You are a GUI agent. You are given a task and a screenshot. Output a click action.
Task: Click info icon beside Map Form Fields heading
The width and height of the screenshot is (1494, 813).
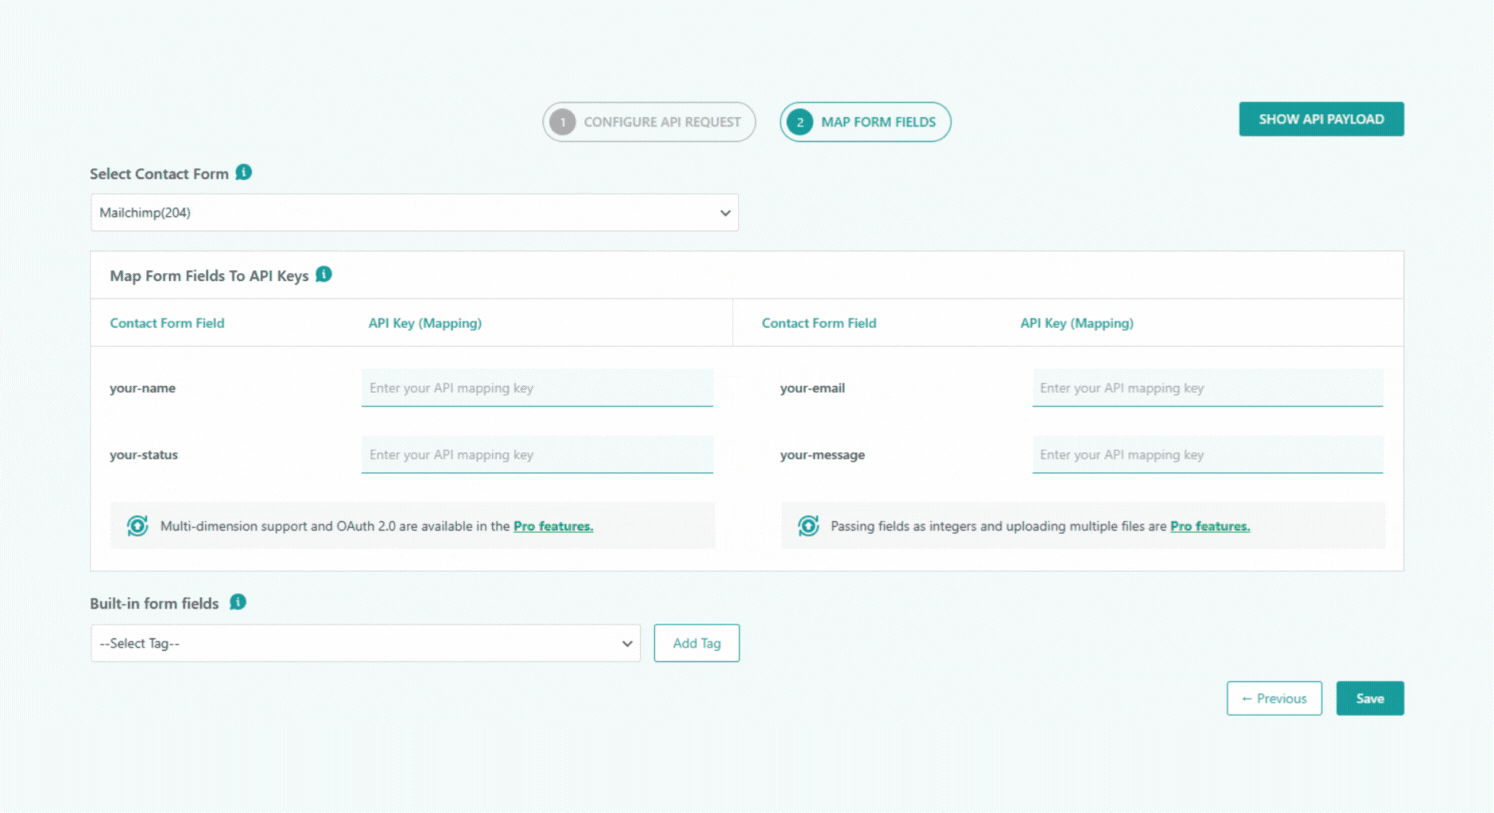click(x=324, y=275)
